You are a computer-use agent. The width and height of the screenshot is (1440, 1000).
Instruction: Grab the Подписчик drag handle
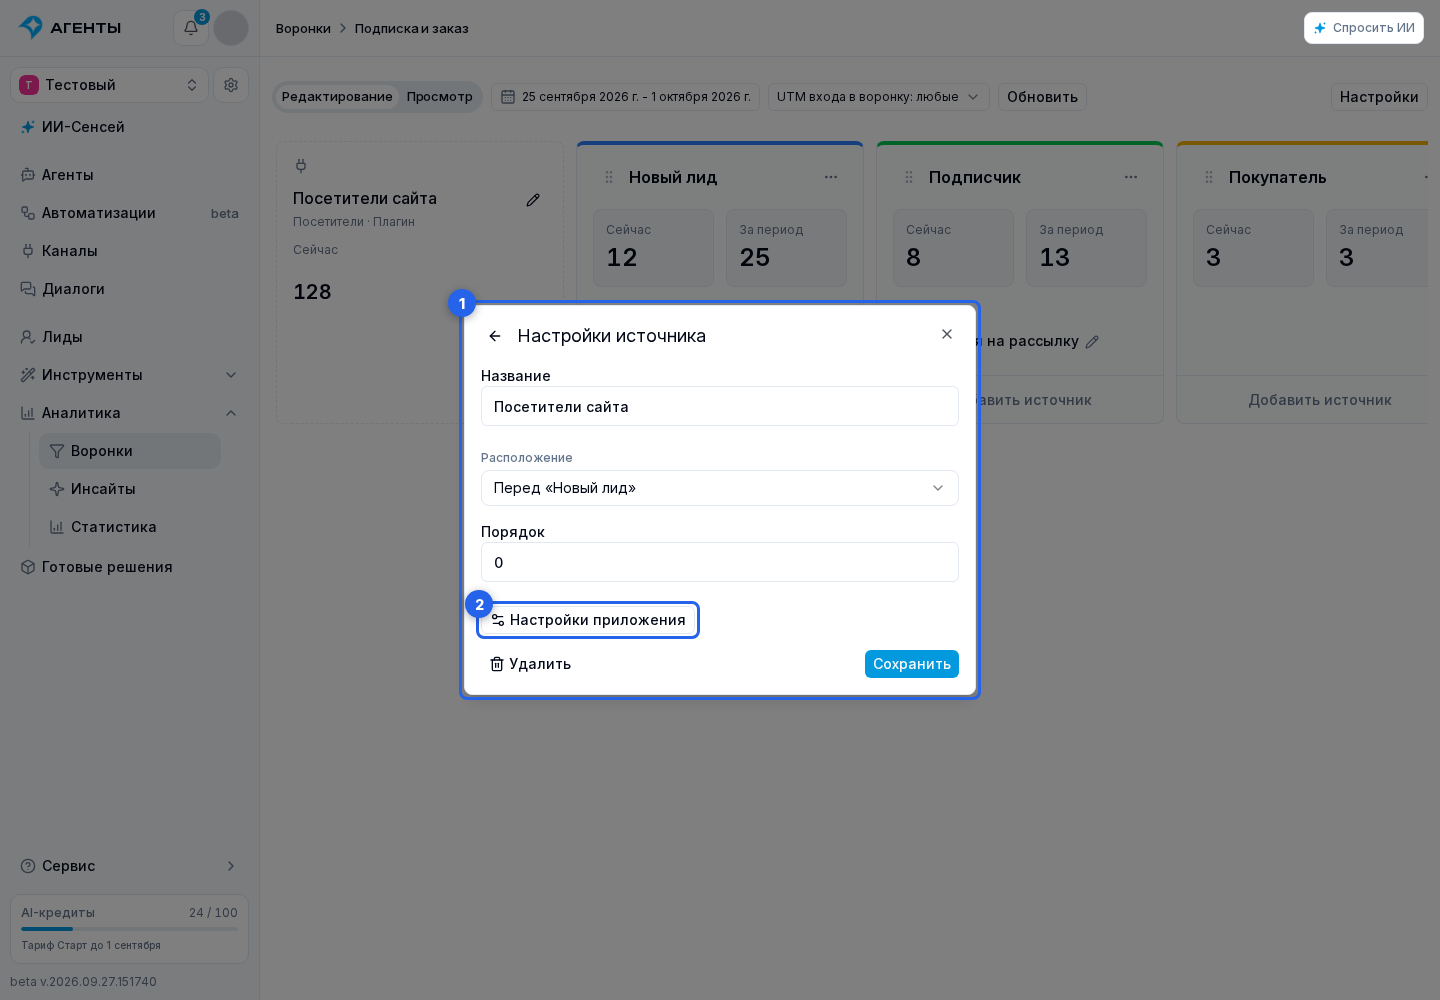[x=909, y=177]
